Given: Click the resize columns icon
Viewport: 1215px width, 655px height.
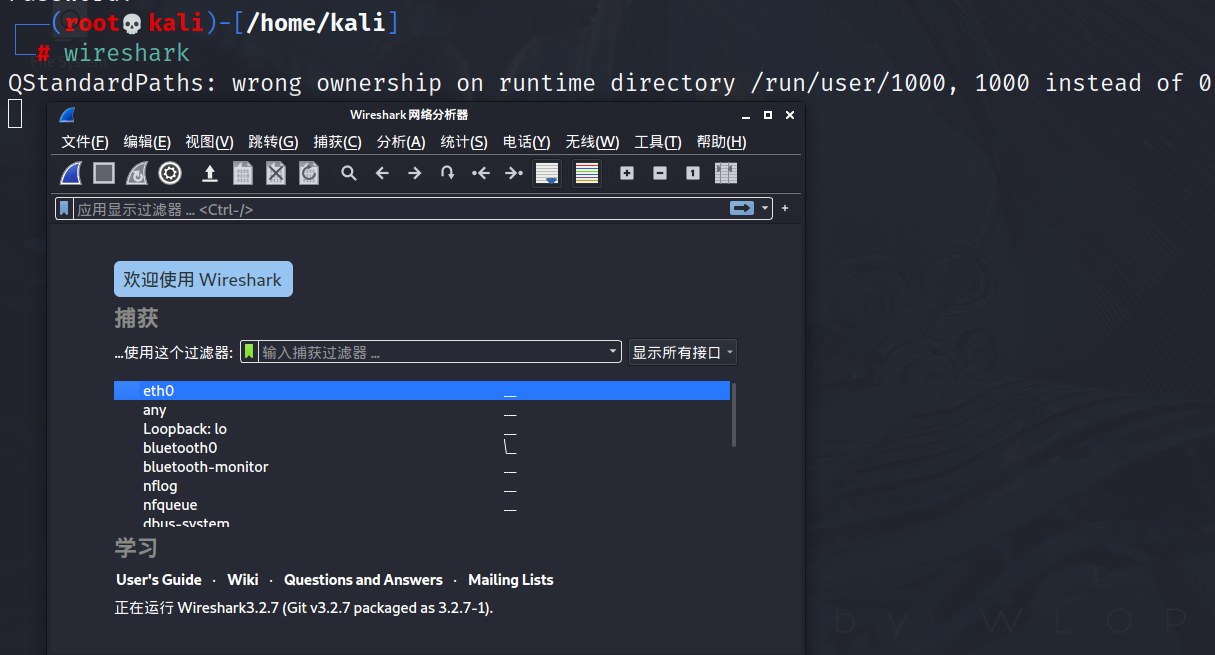Looking at the screenshot, I should coord(726,173).
